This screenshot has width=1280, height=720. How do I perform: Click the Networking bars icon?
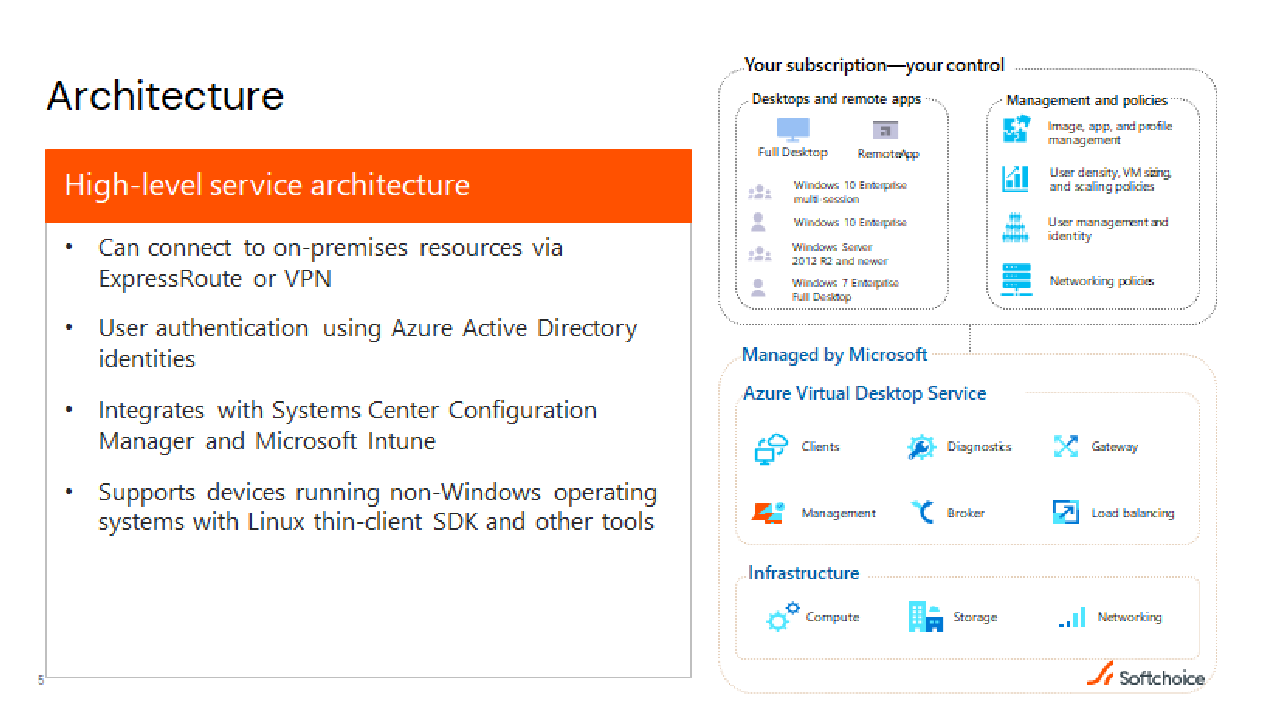pyautogui.click(x=1071, y=618)
